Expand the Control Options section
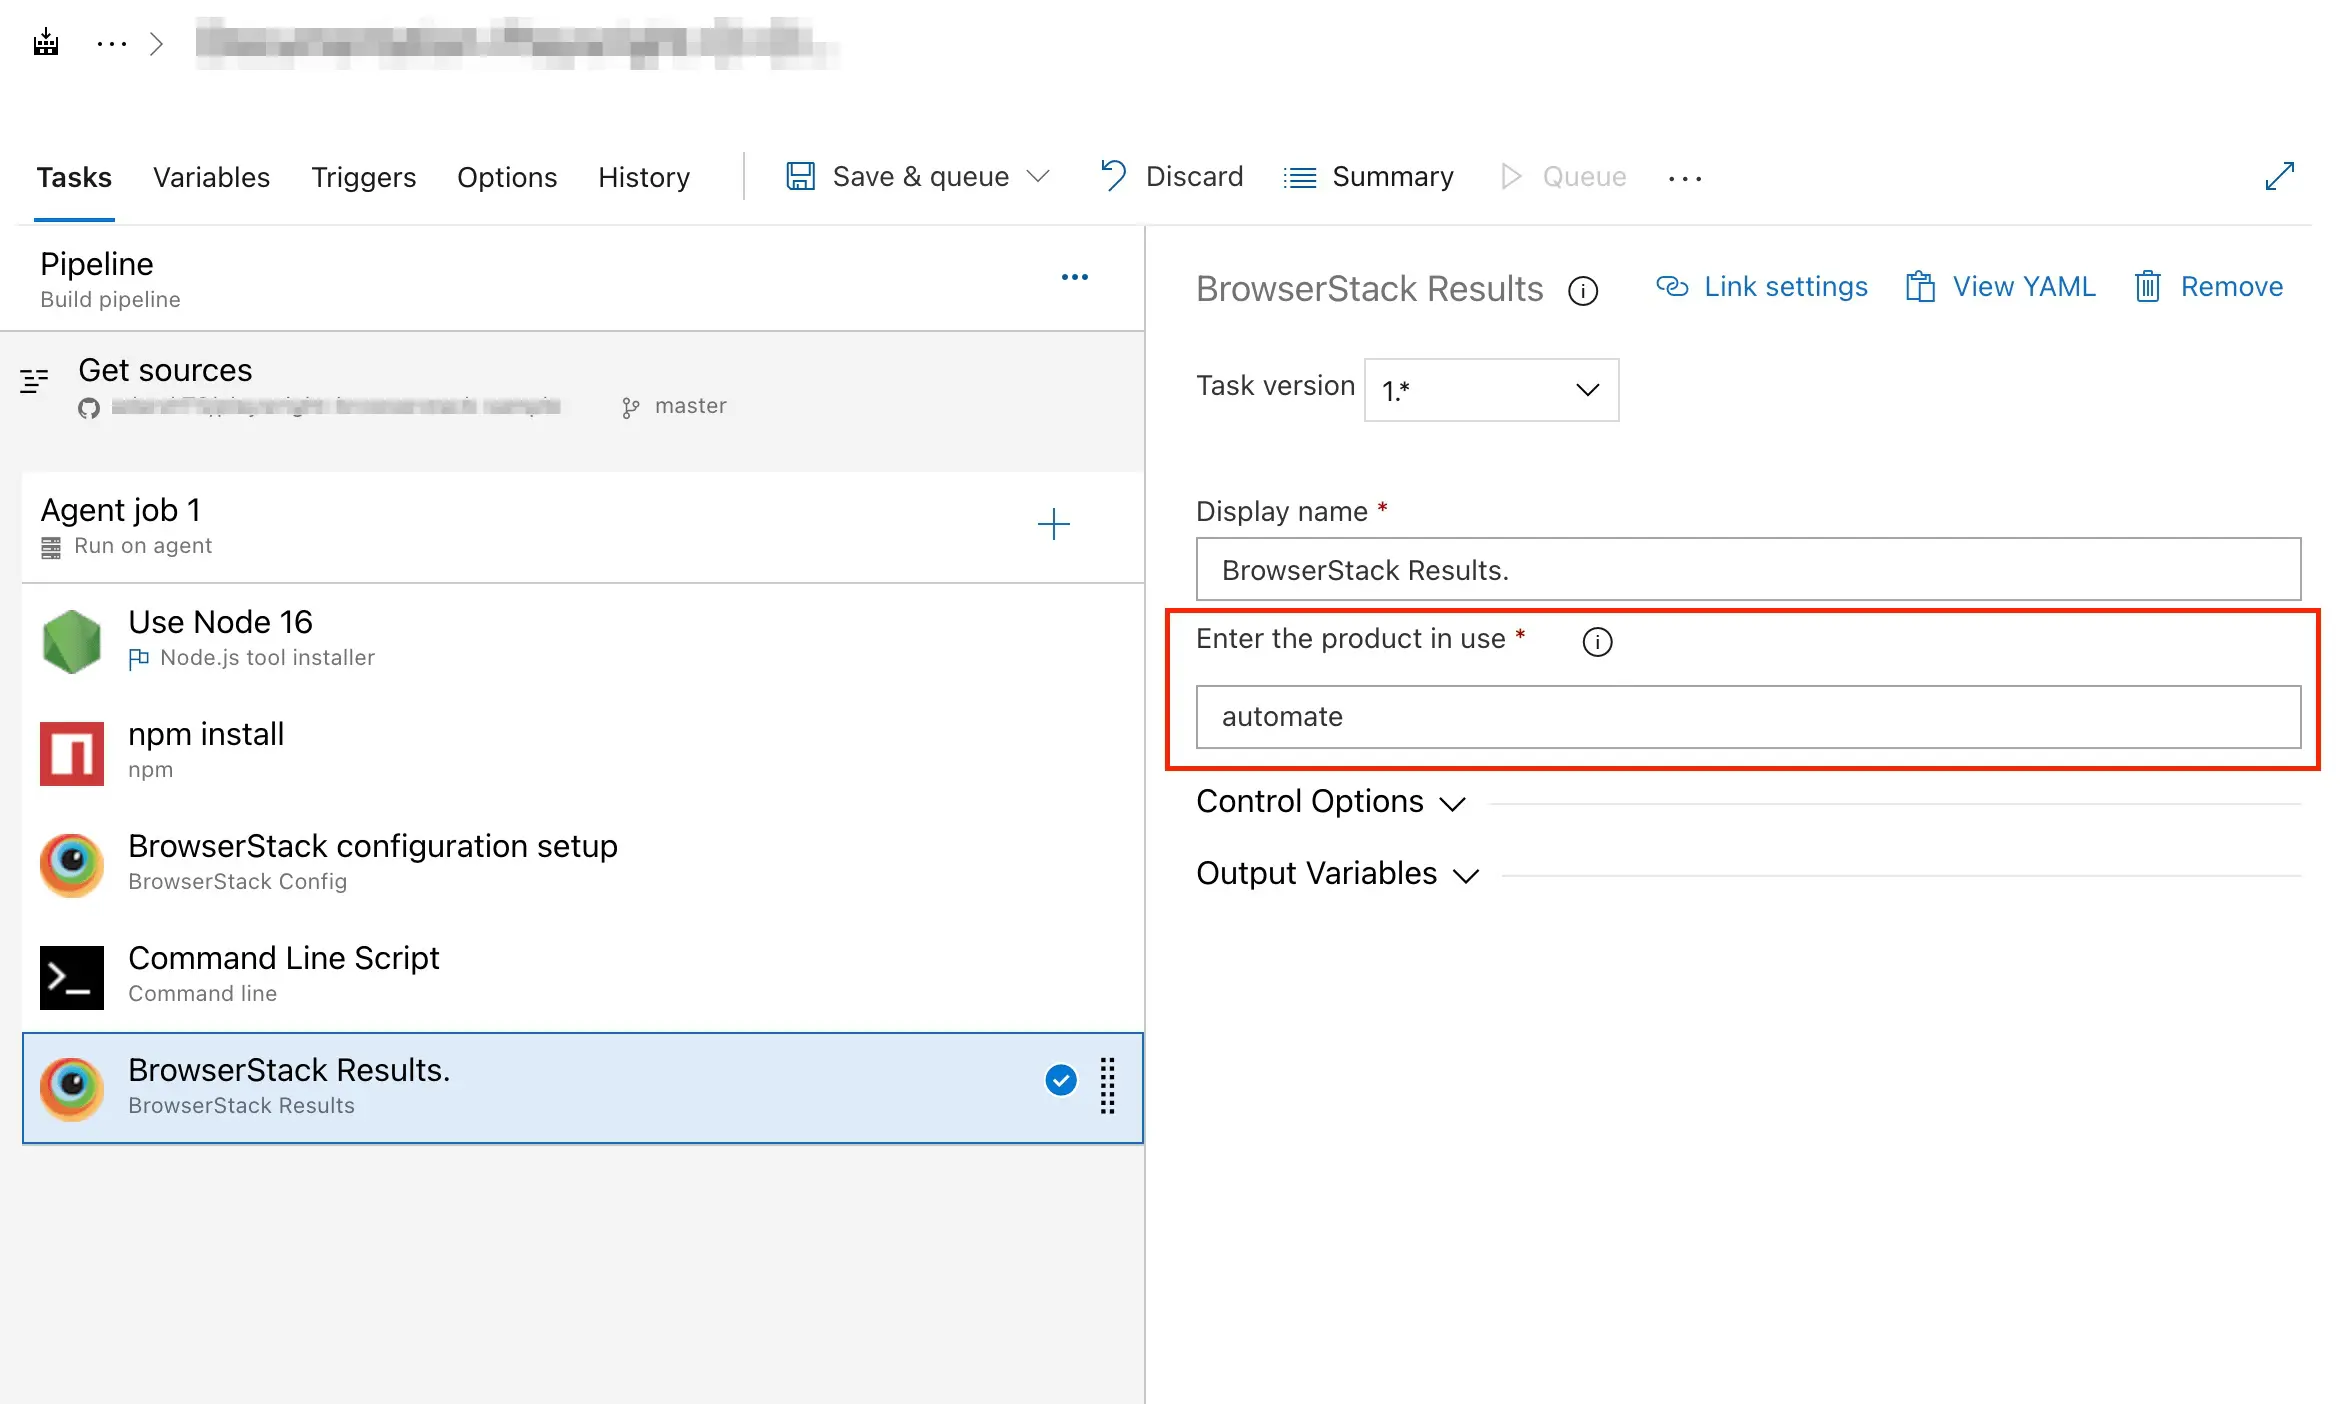Screen dimensions: 2340x1404 [x=1330, y=802]
